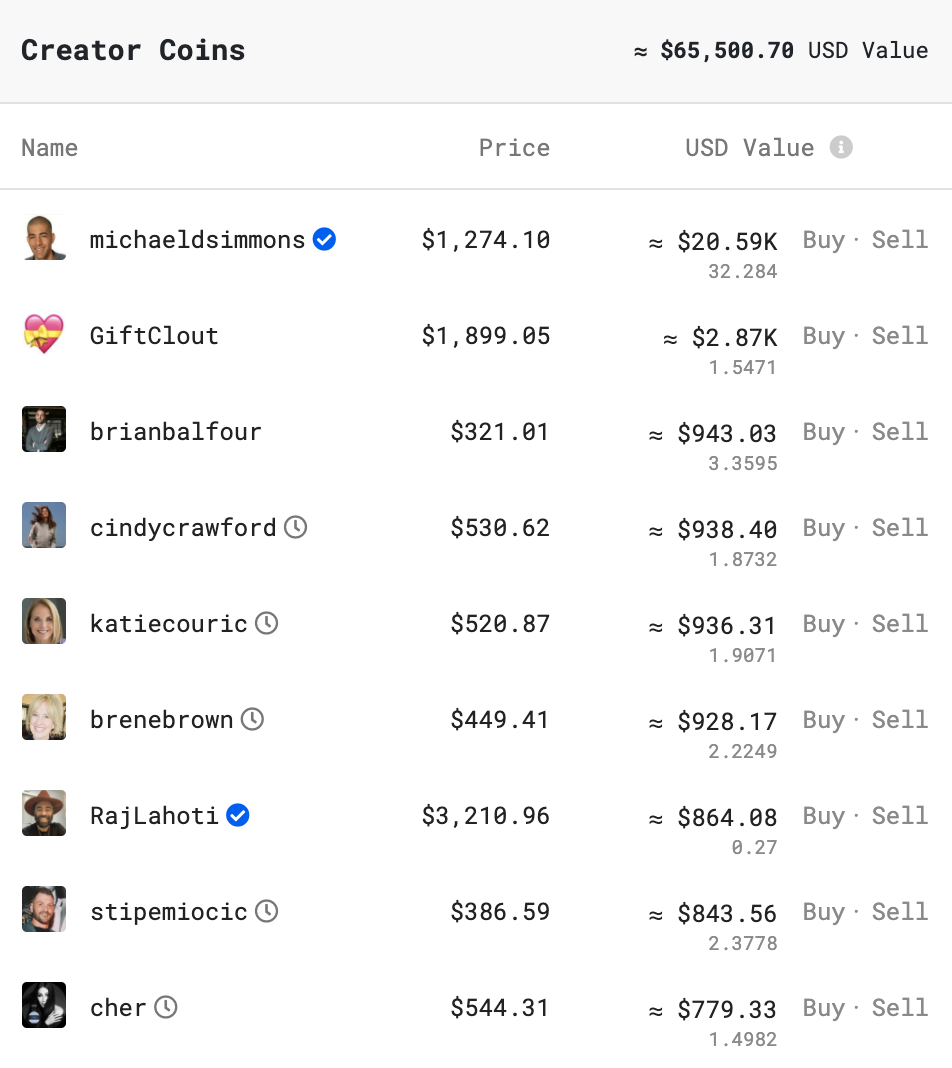Sell GiftClout creator coin
This screenshot has height=1068, width=952.
[x=900, y=336]
